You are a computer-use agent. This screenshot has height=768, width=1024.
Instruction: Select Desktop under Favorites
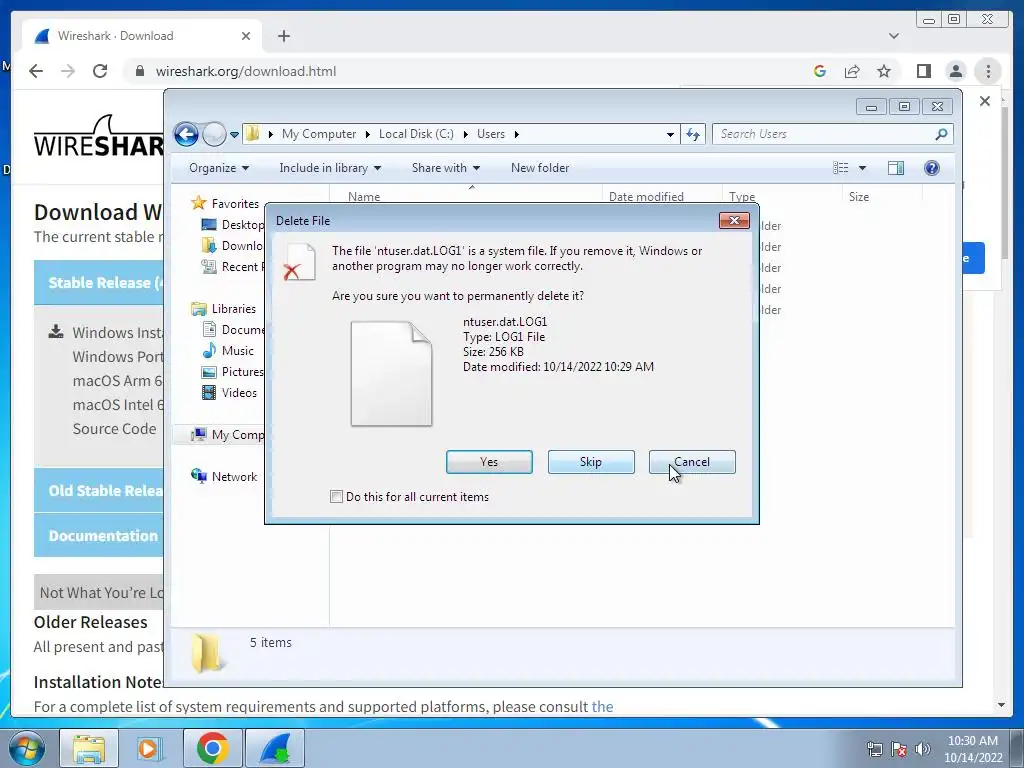tap(233, 225)
